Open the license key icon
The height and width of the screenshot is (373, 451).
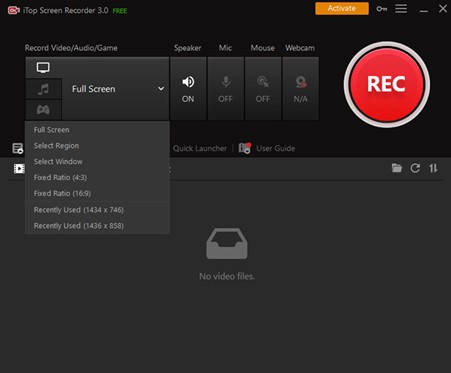[381, 9]
